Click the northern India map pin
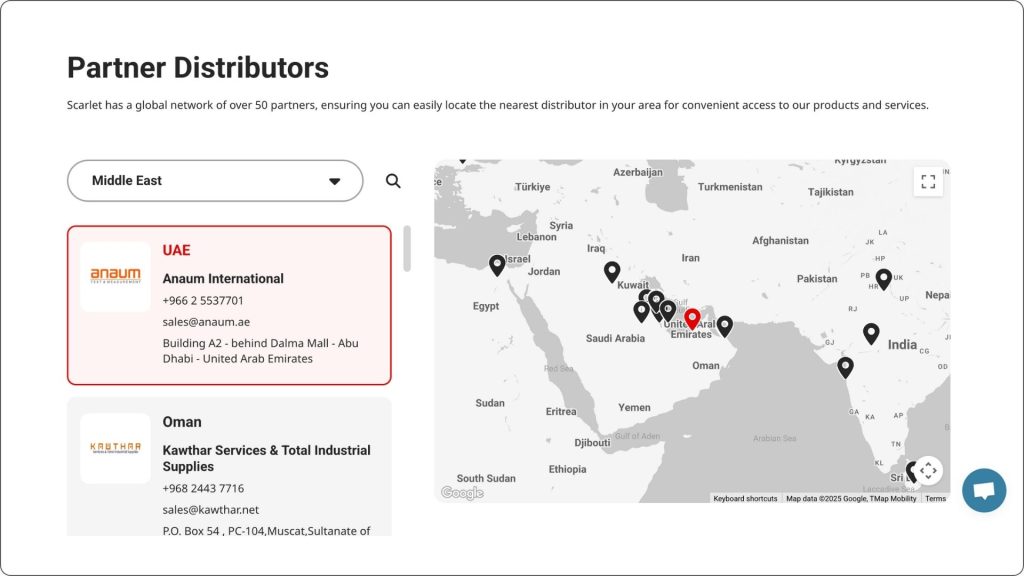The width and height of the screenshot is (1024, 576). [883, 278]
